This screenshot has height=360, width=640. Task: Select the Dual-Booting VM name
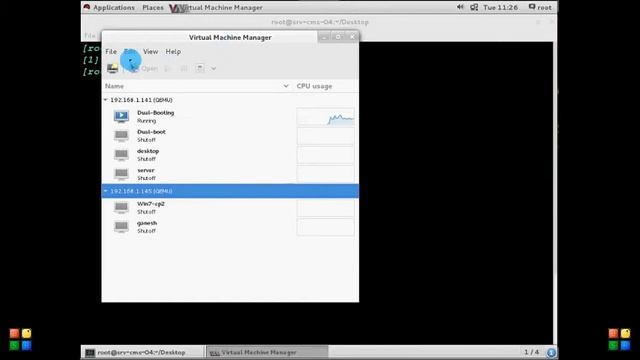pos(156,113)
